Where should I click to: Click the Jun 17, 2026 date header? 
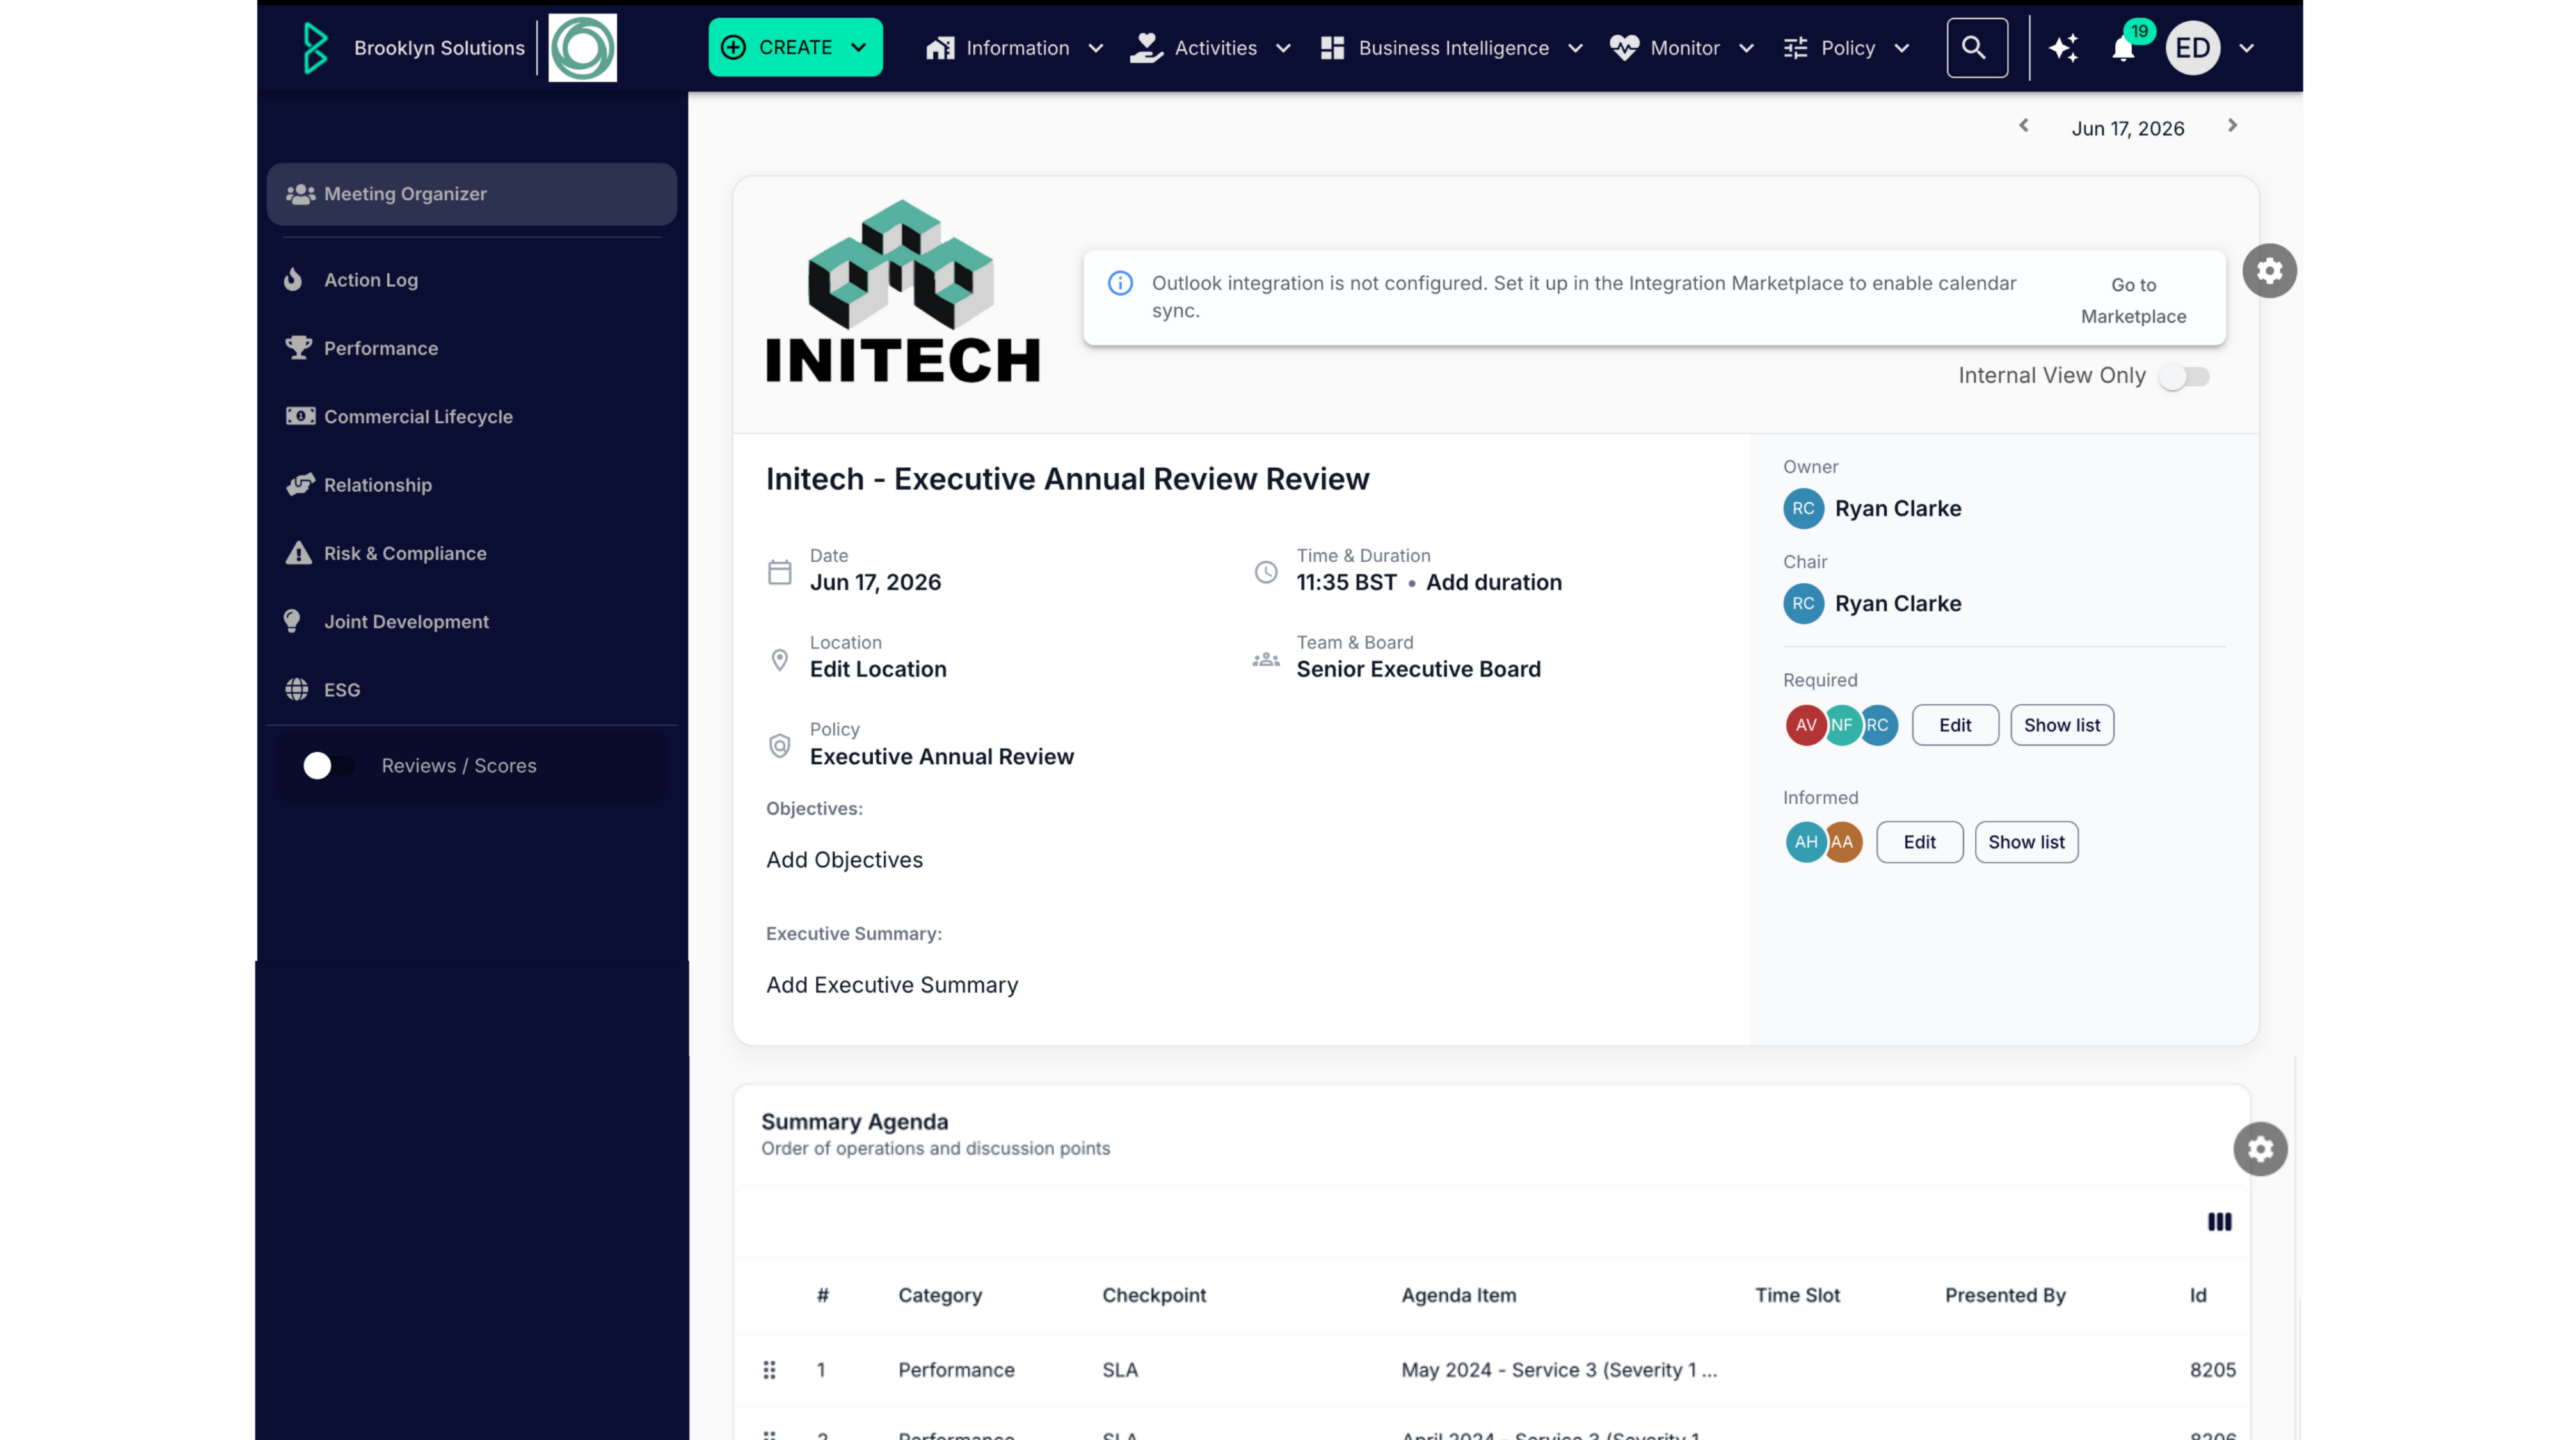click(2127, 128)
